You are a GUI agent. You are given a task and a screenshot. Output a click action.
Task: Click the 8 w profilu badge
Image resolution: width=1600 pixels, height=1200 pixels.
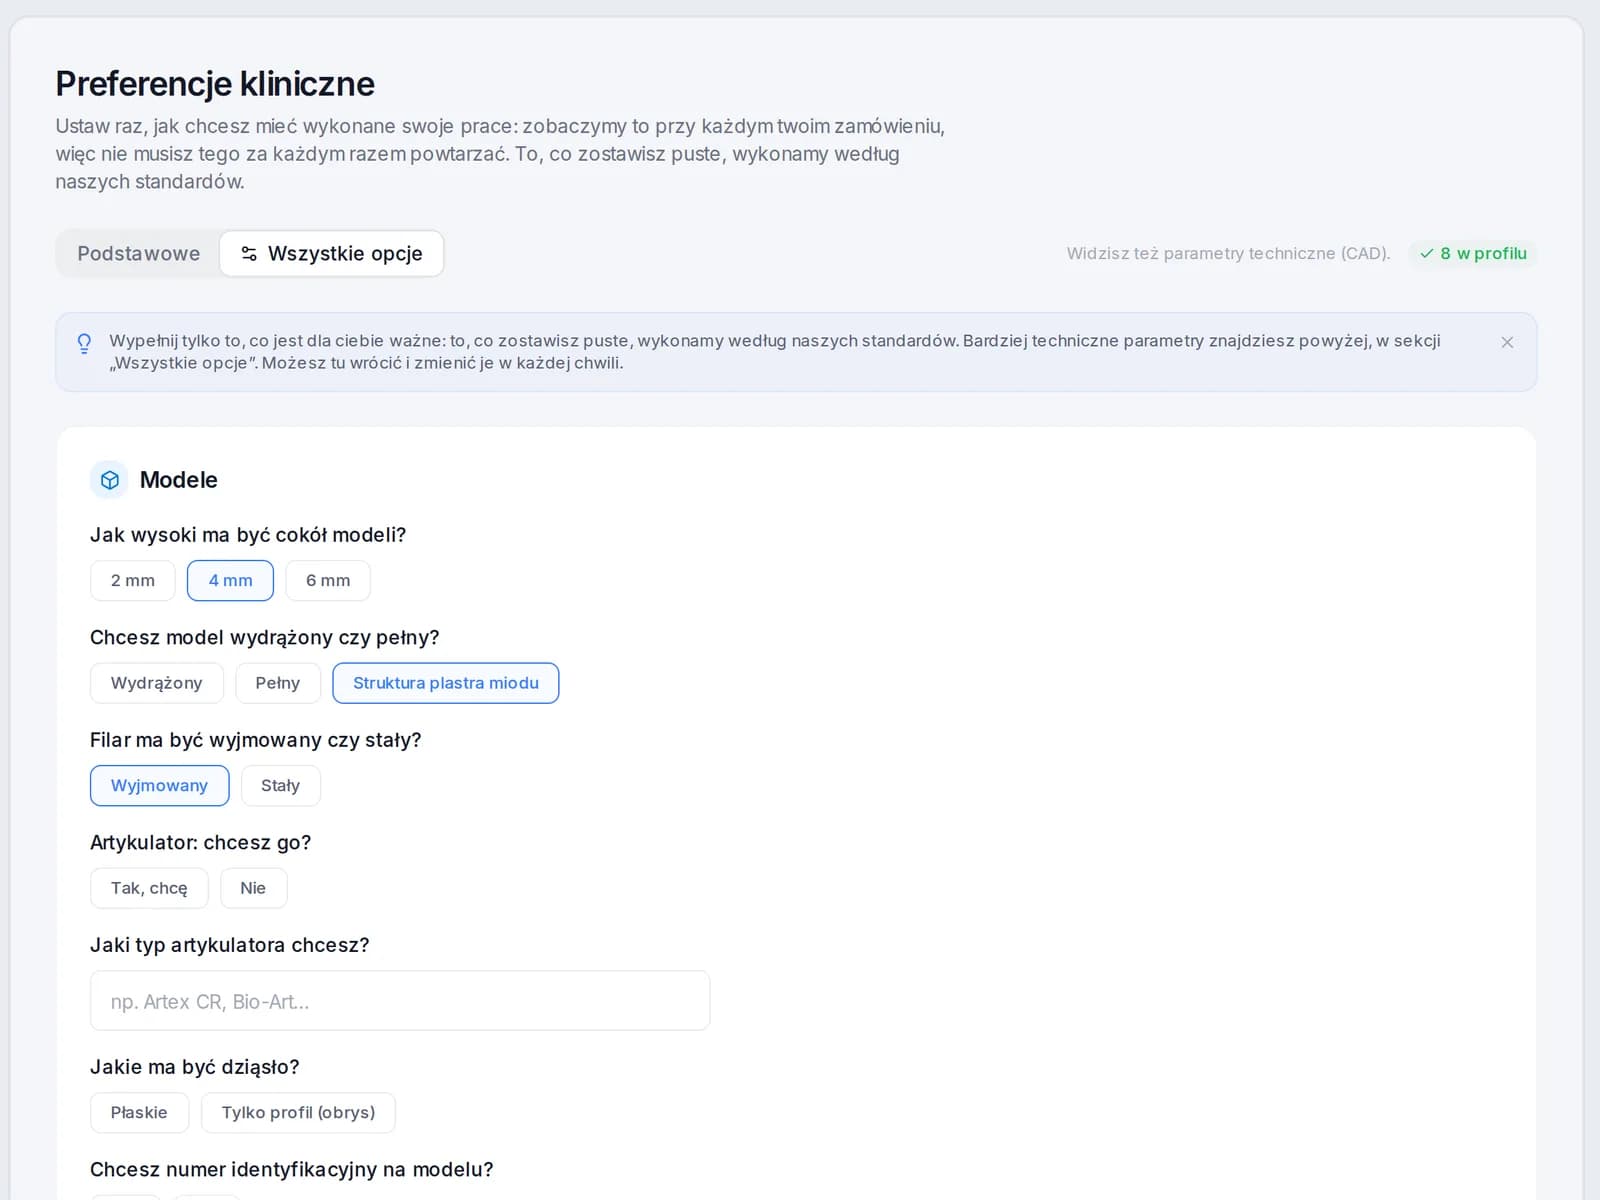point(1473,254)
